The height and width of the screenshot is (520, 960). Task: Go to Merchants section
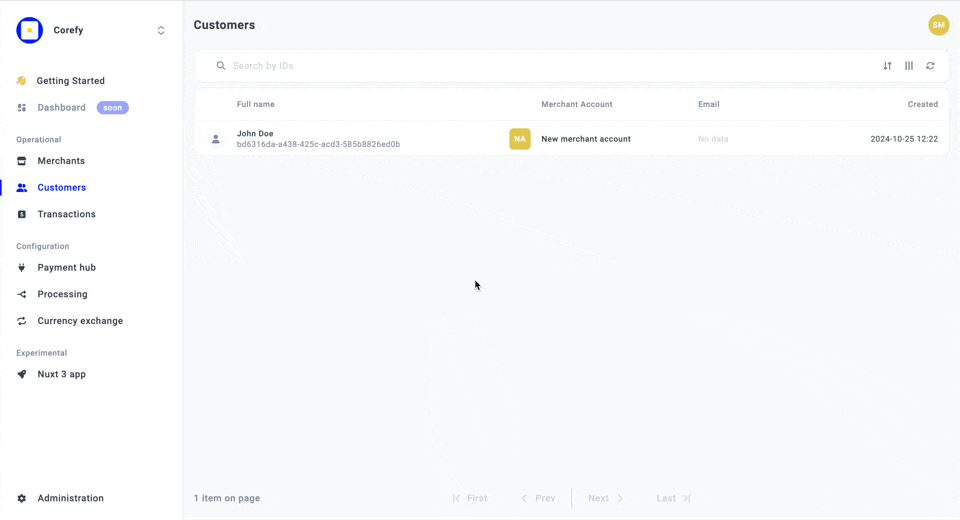[61, 161]
